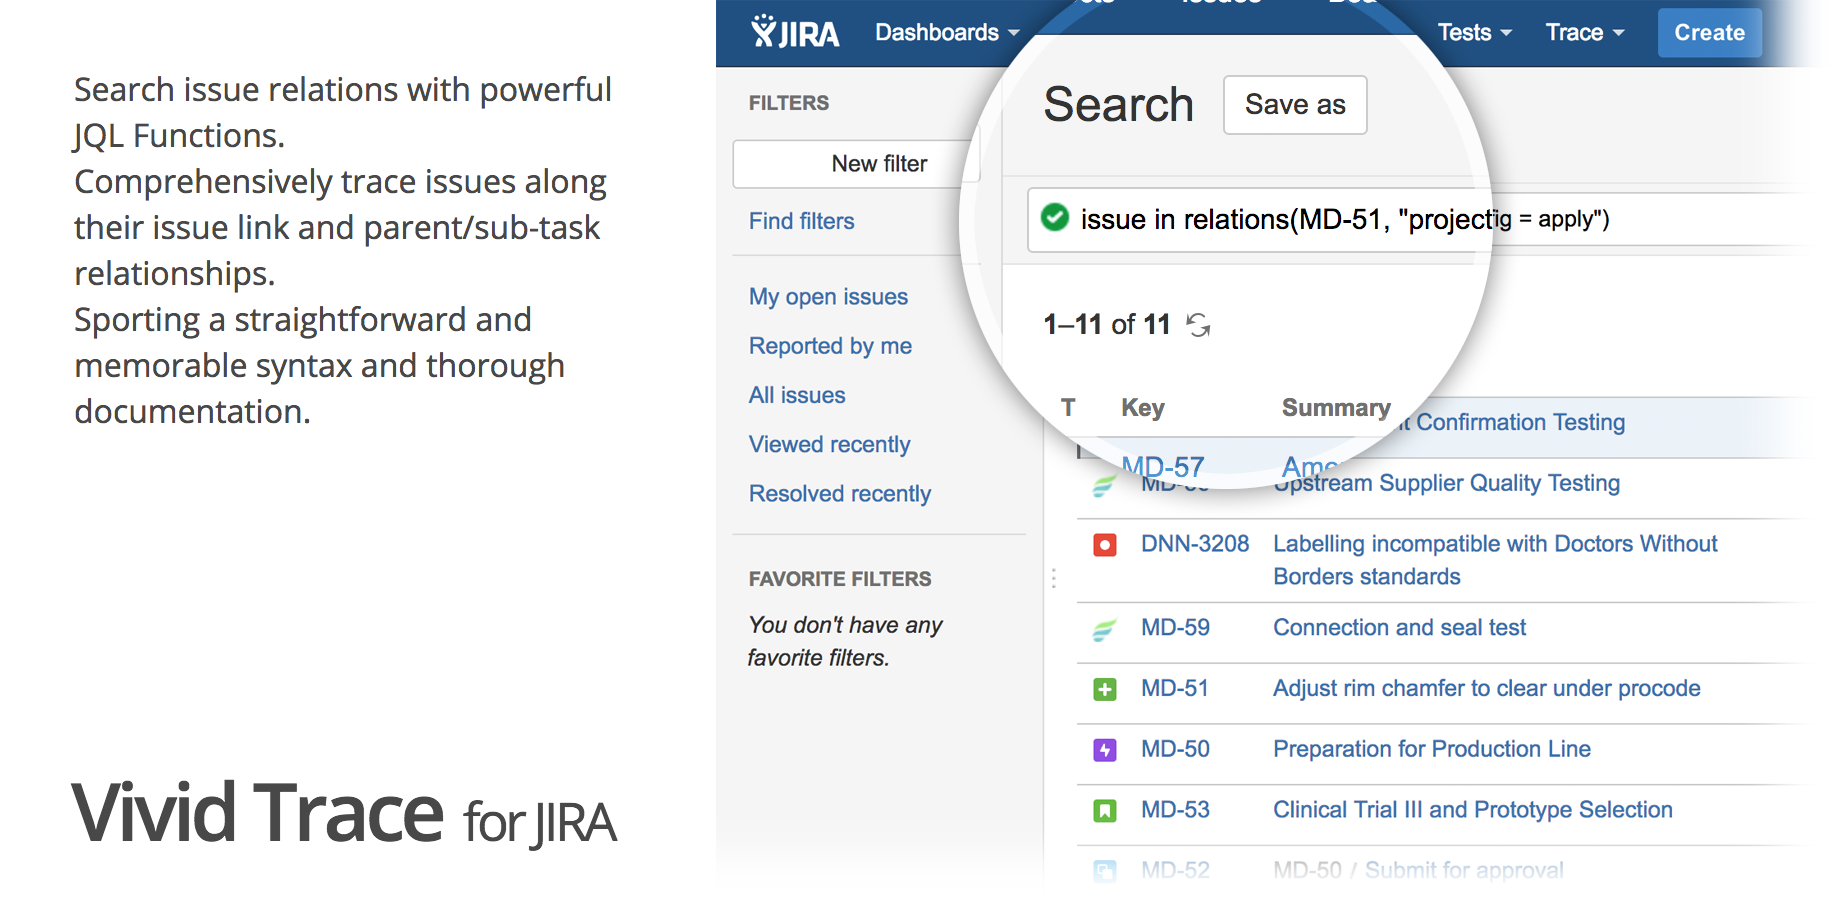Select Reported by me filter
Screen dimensions: 1840x900
pyautogui.click(x=830, y=346)
